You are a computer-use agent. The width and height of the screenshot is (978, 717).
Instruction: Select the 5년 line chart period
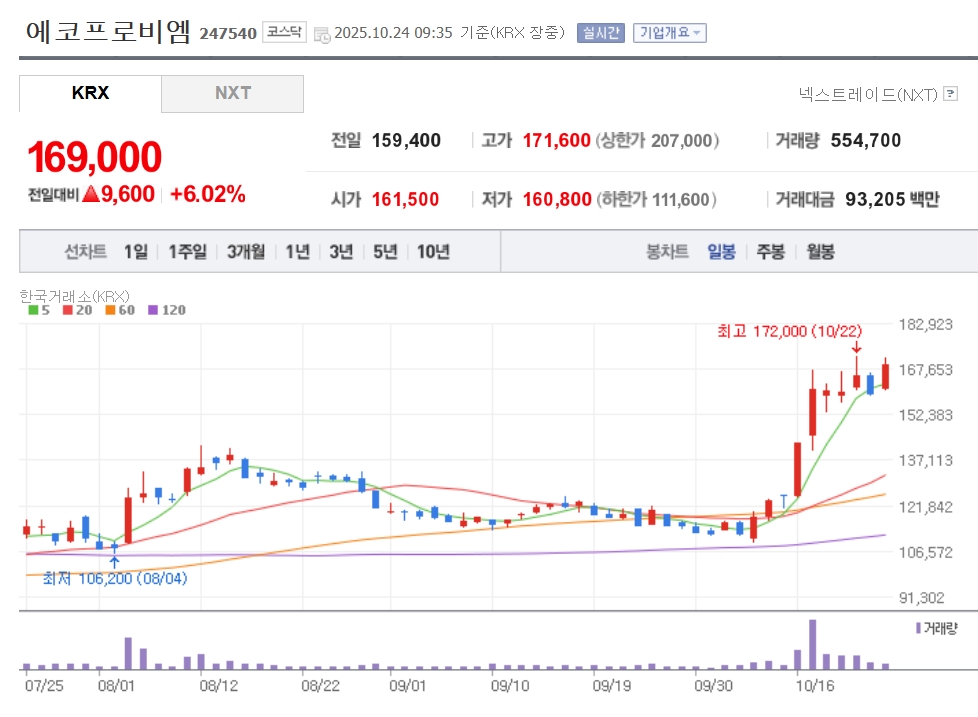(x=385, y=252)
